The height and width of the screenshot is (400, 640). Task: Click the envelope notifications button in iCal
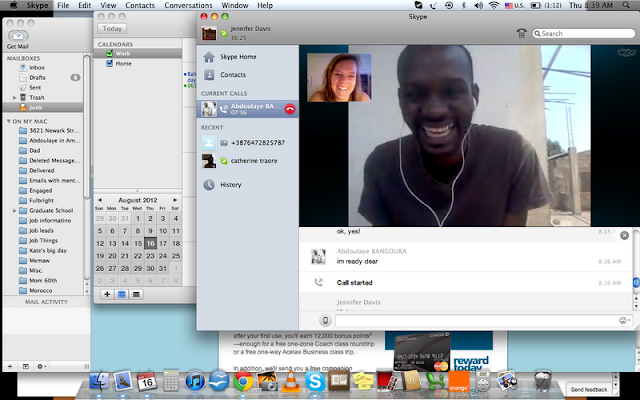click(x=136, y=294)
